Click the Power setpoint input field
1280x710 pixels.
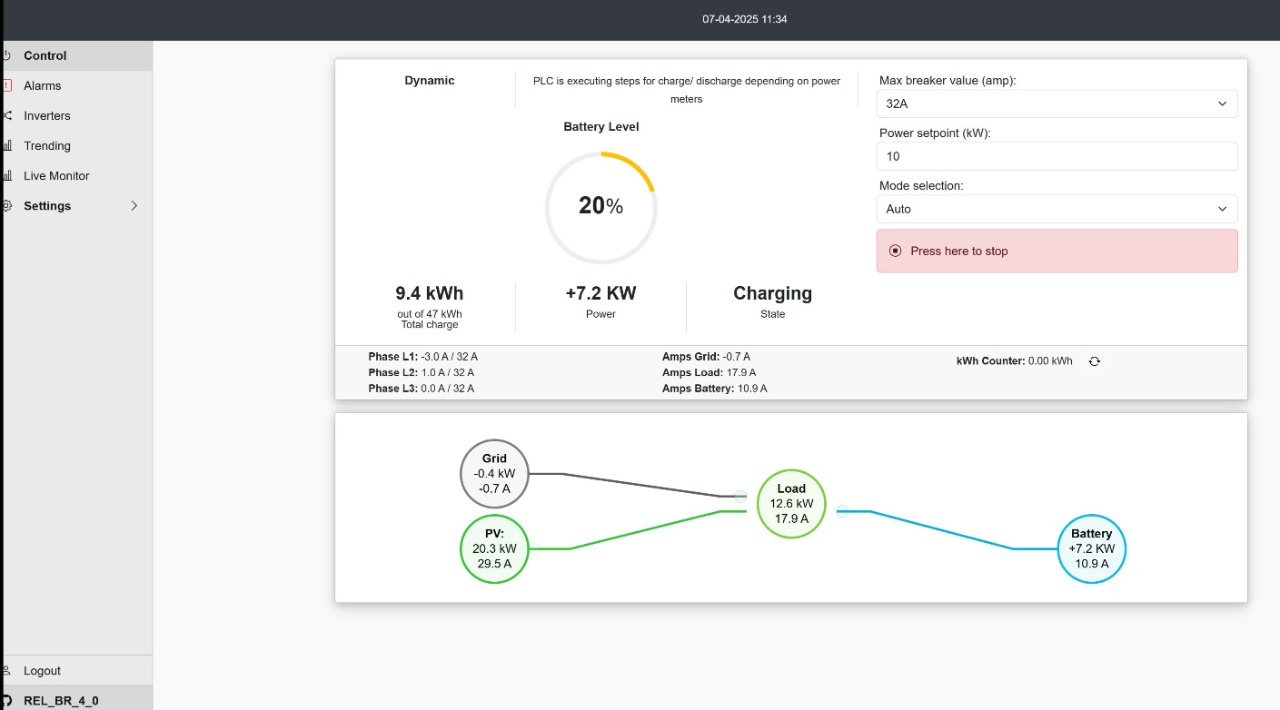[1057, 156]
